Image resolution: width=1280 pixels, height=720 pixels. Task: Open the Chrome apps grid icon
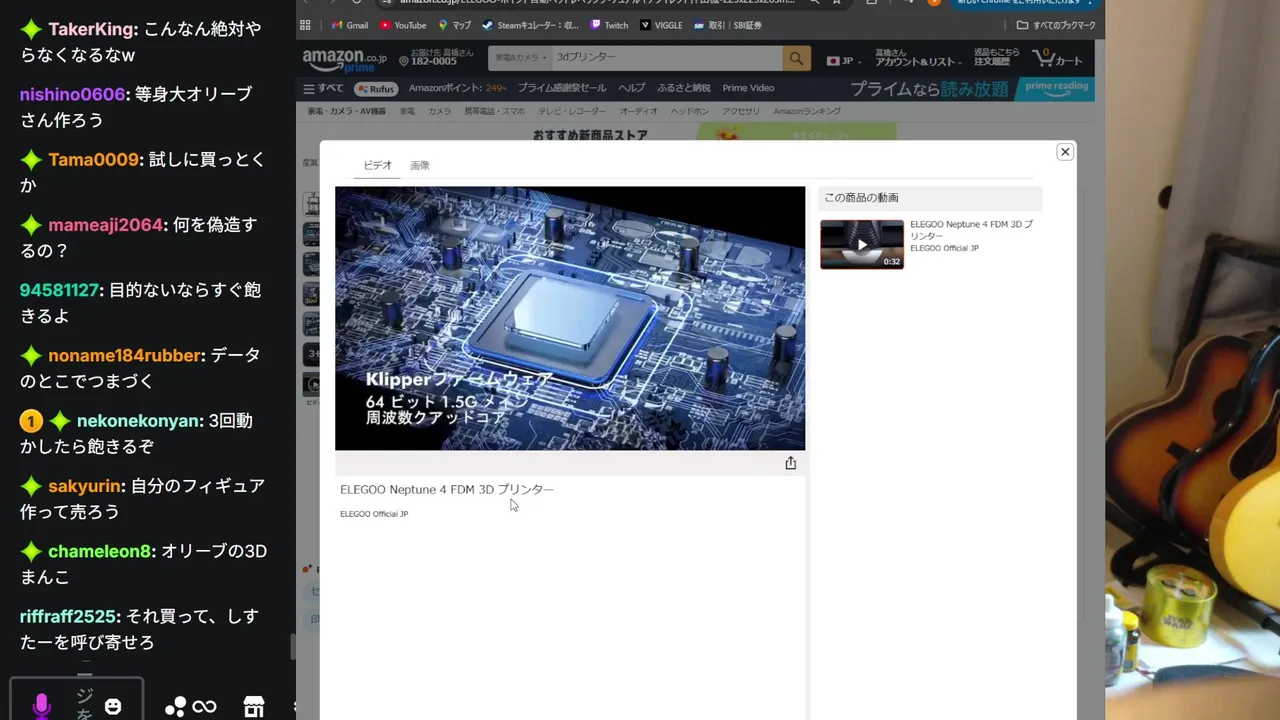305,25
